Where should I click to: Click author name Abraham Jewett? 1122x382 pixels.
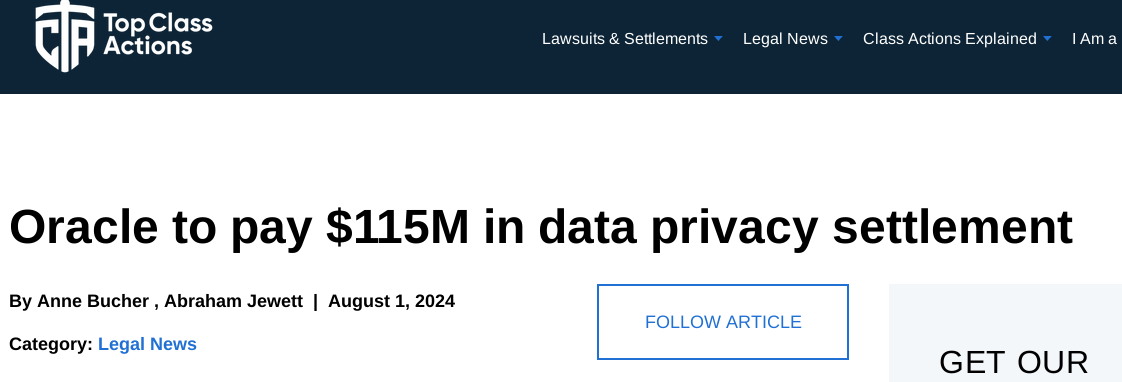pos(233,301)
